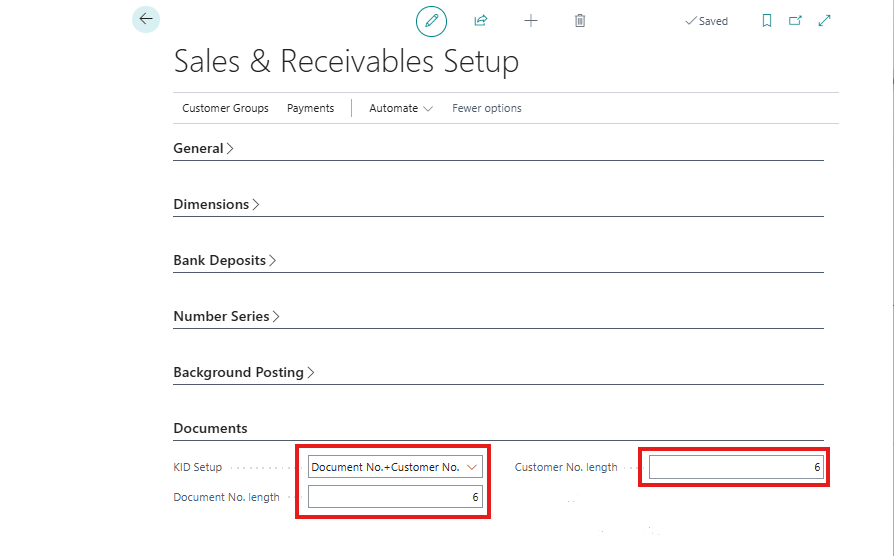Click the back arrow button
This screenshot has width=894, height=556.
pyautogui.click(x=146, y=19)
